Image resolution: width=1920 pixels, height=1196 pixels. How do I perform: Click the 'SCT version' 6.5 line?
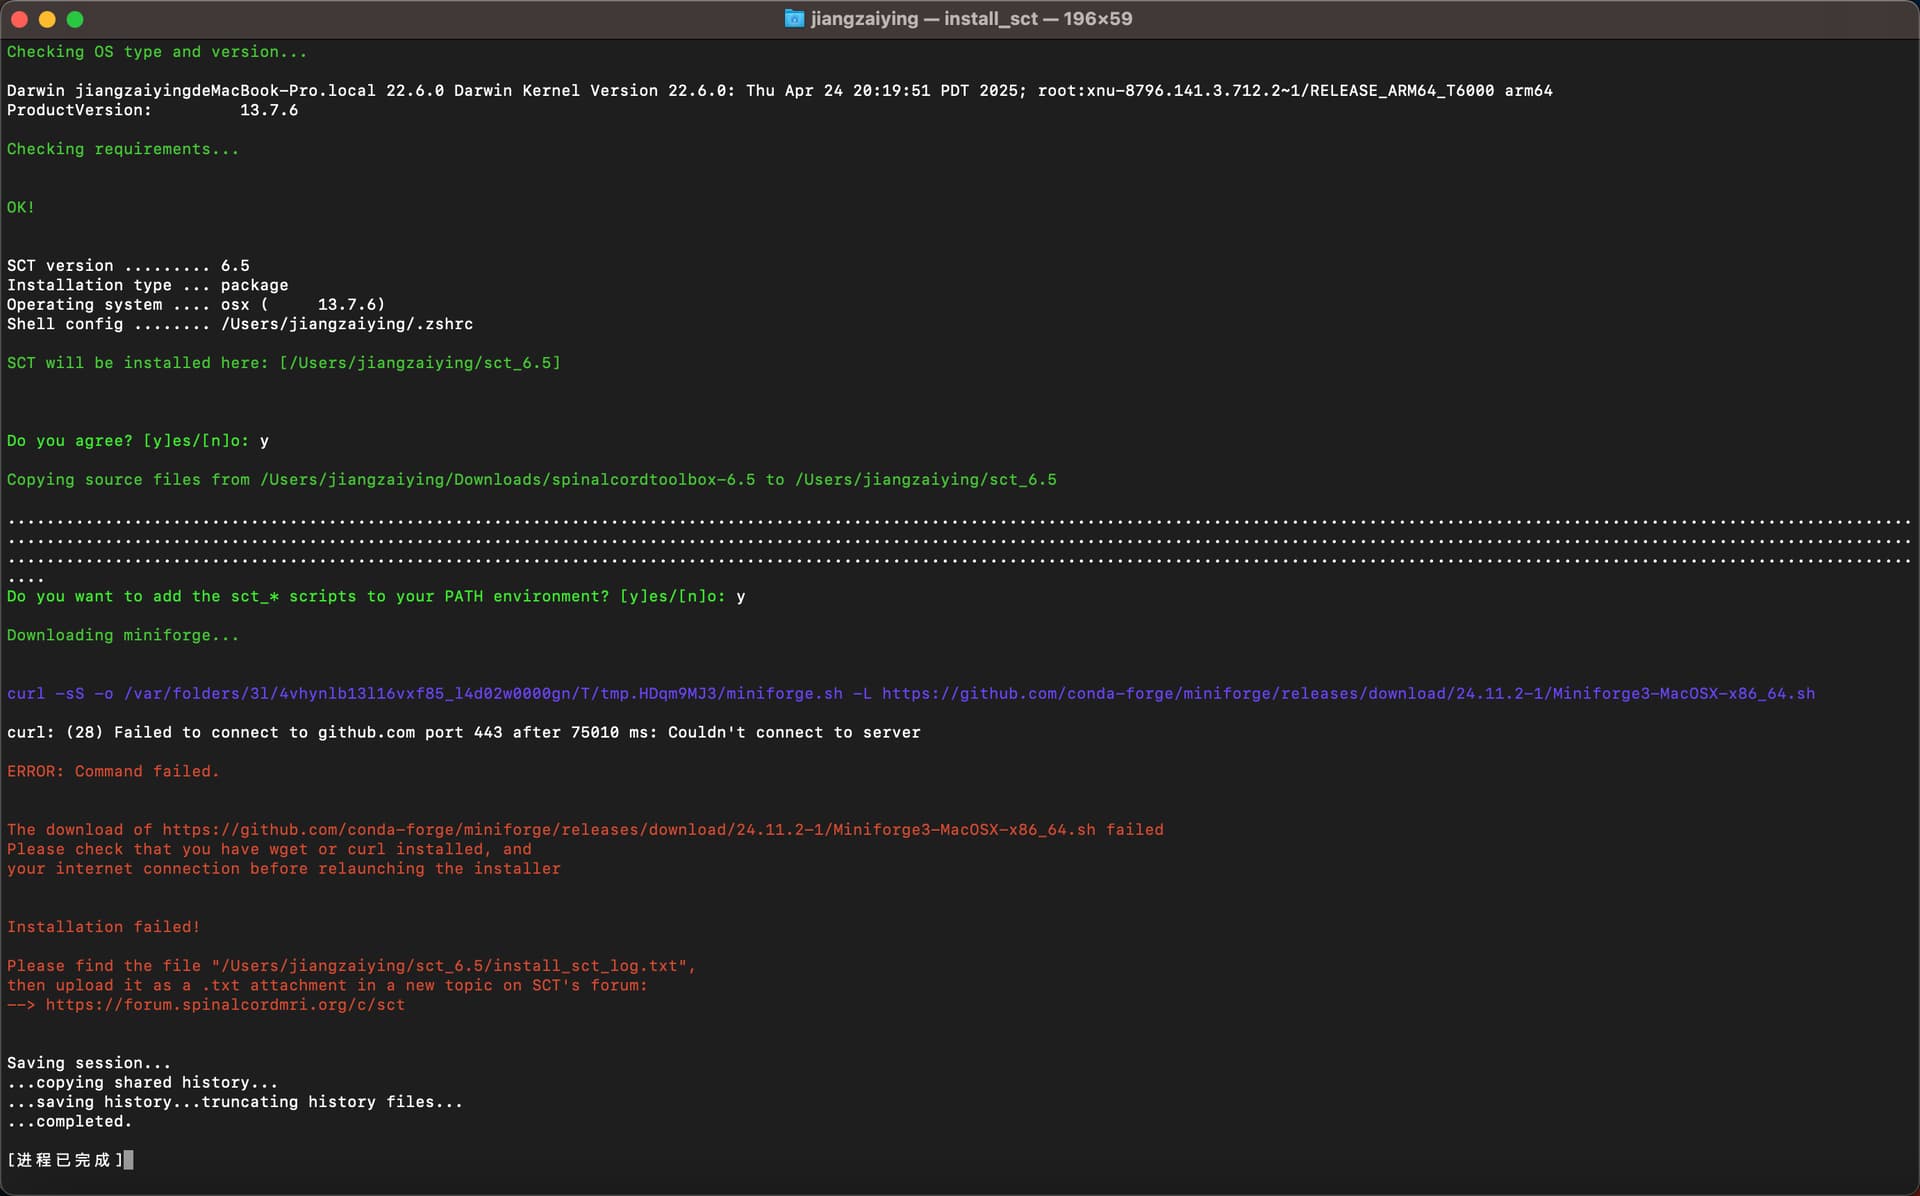[x=128, y=266]
